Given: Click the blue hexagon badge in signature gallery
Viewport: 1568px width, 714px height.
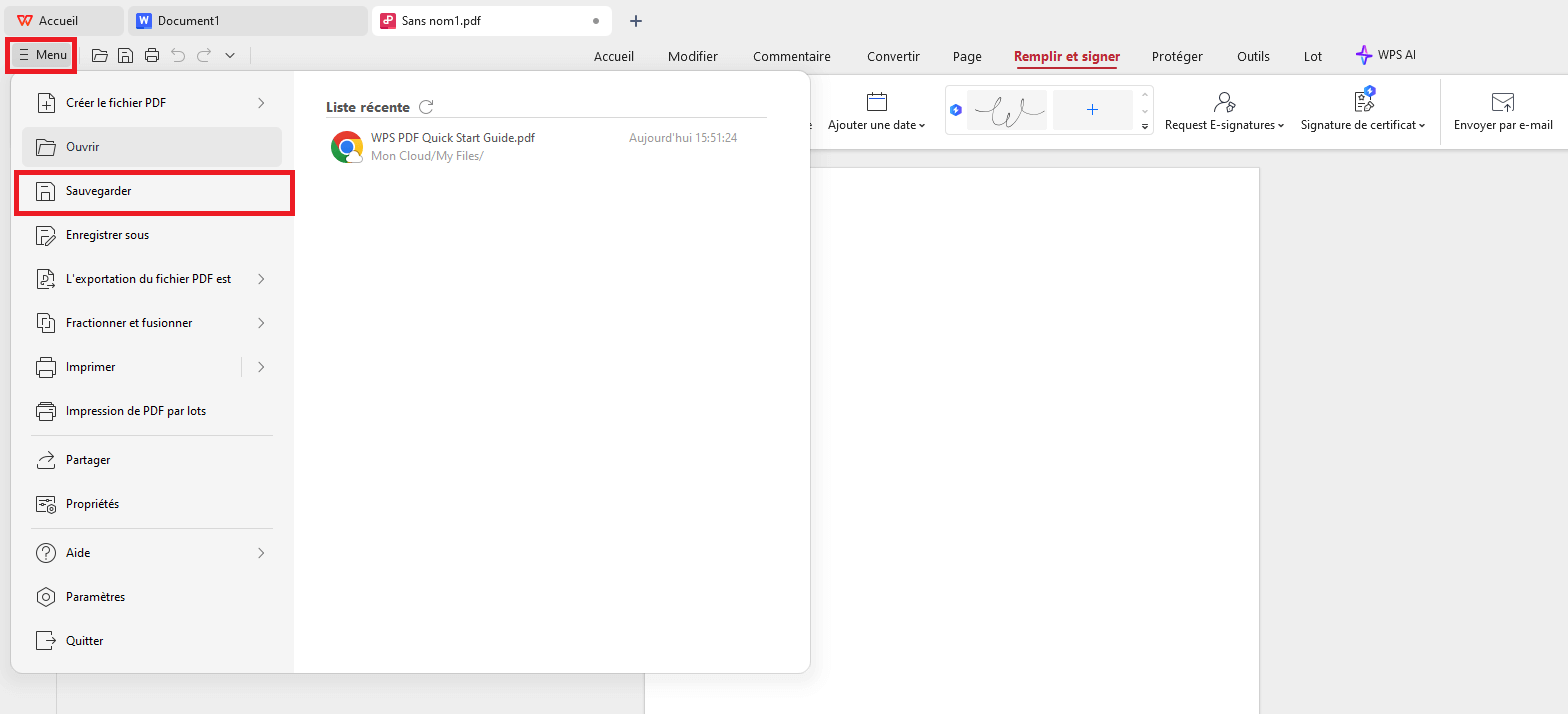Looking at the screenshot, I should click(956, 110).
